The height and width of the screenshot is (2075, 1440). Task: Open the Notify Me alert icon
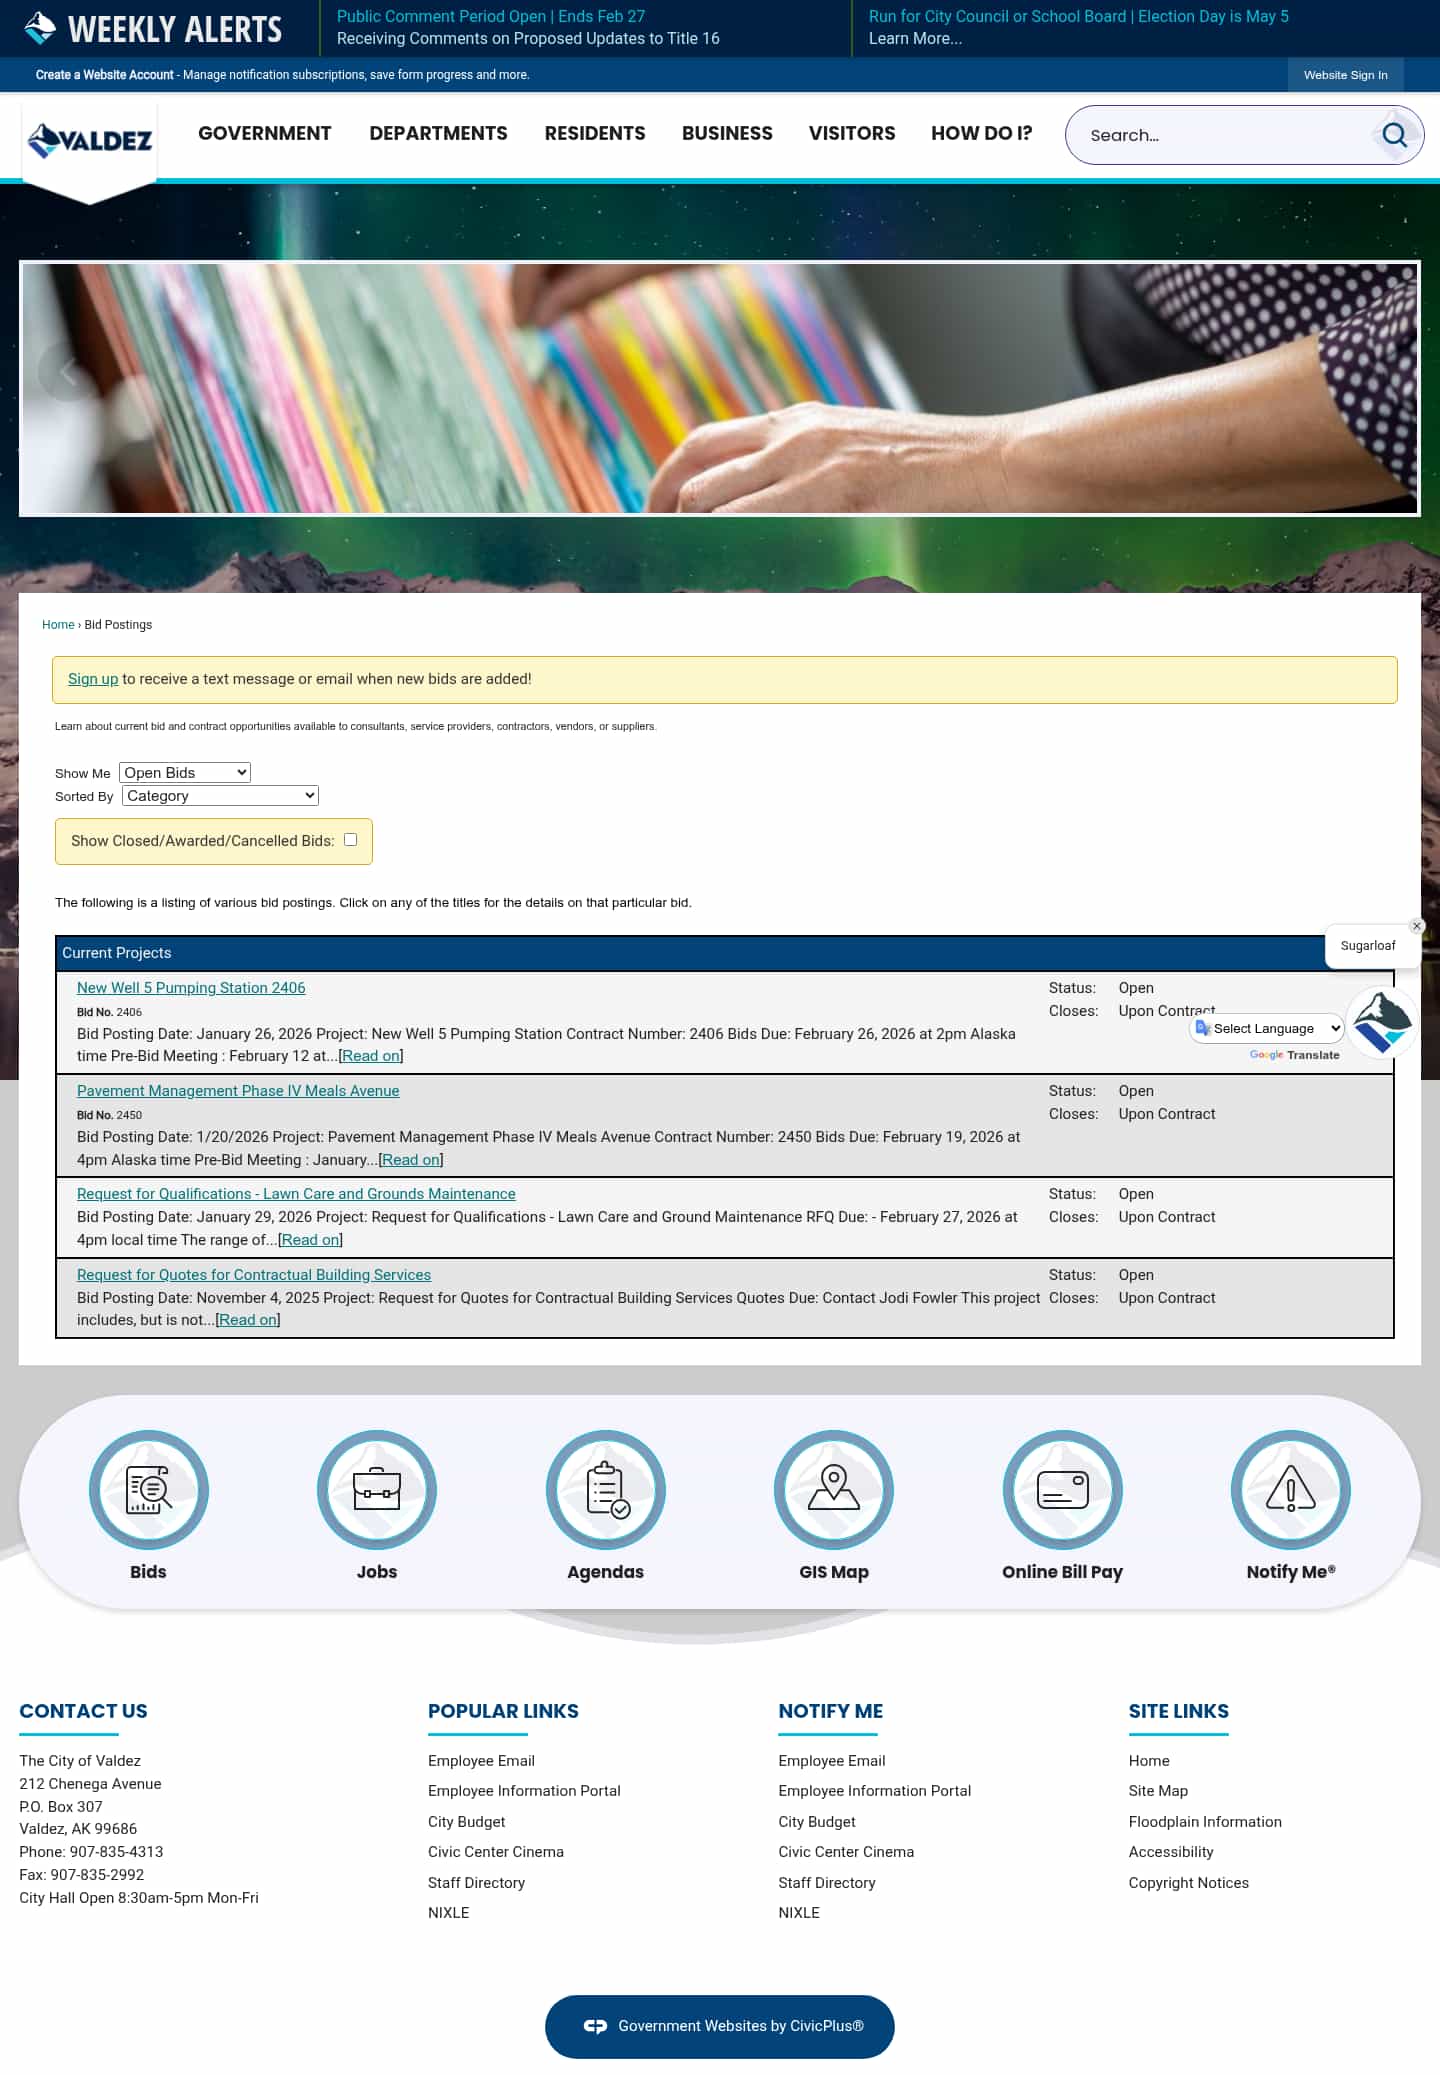1291,1490
